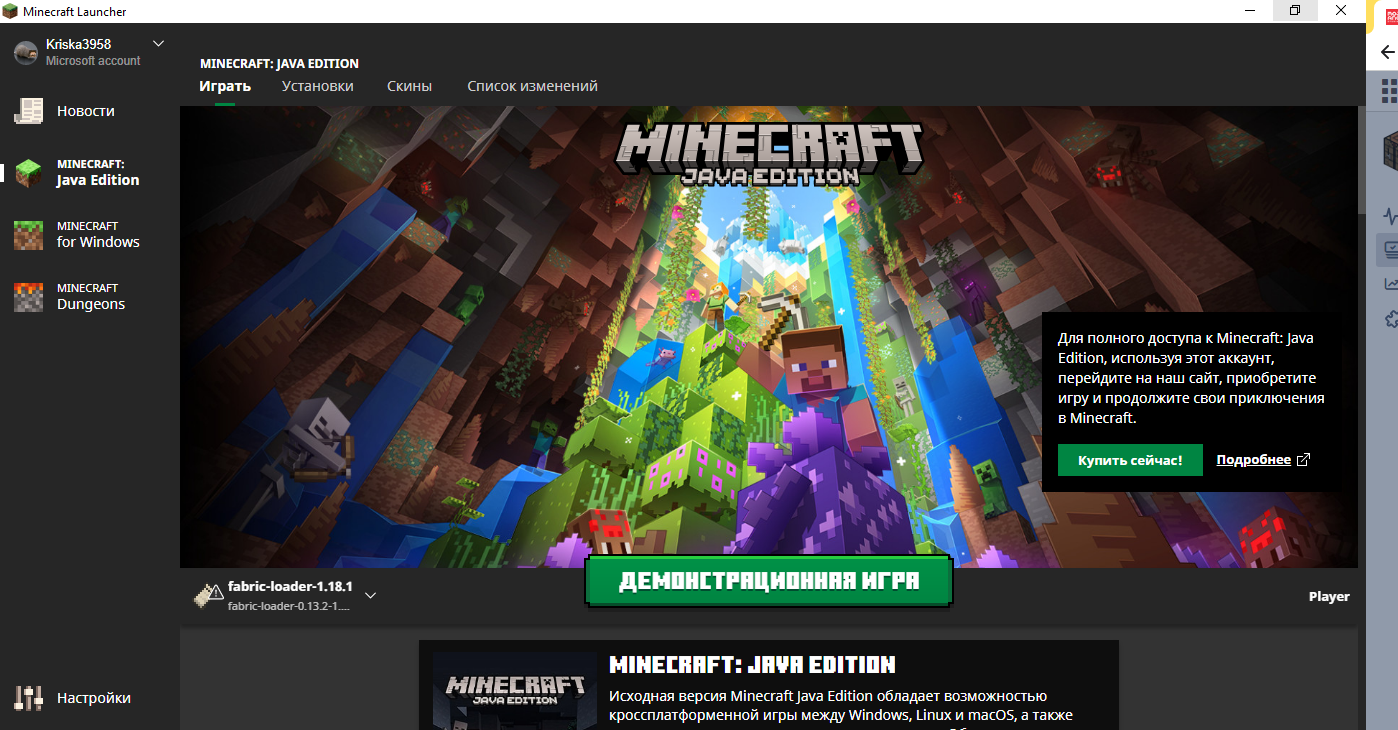Click the Microsoft account label

93,61
